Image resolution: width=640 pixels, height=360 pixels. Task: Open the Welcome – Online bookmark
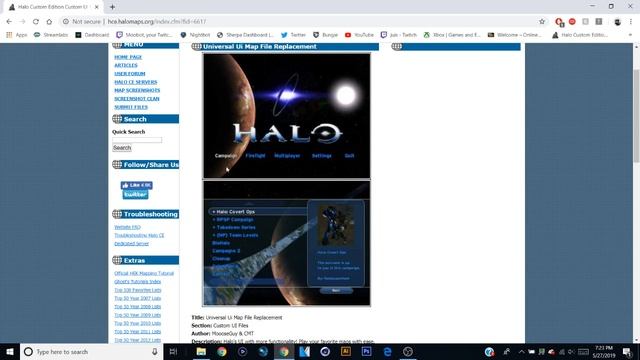coord(515,35)
